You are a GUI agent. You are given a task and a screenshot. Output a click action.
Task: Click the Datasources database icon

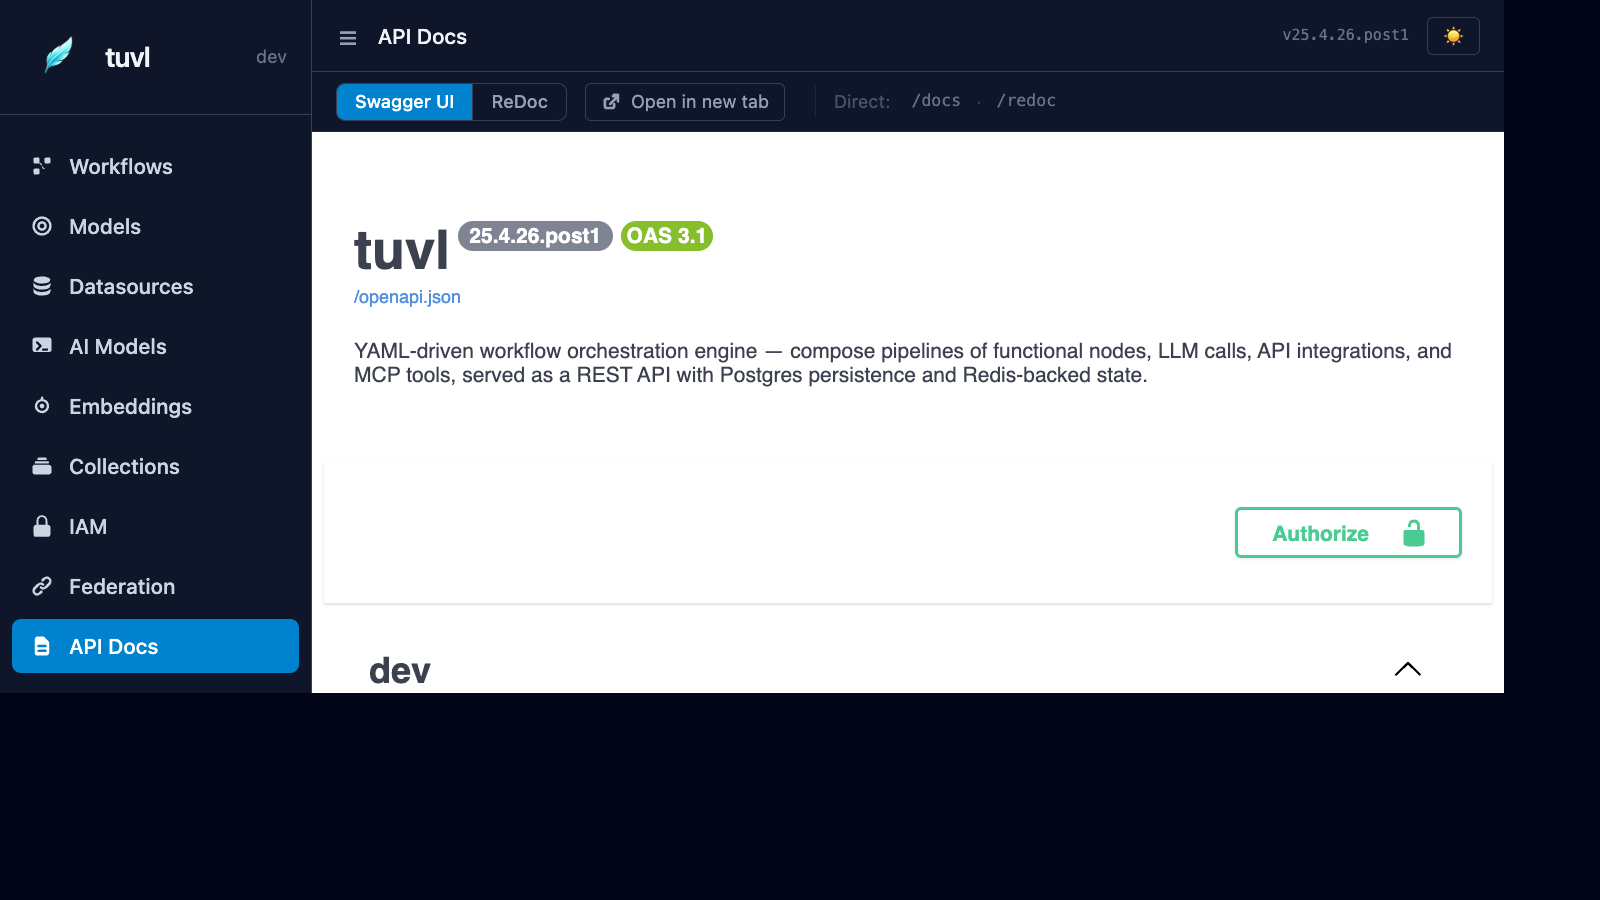point(42,286)
